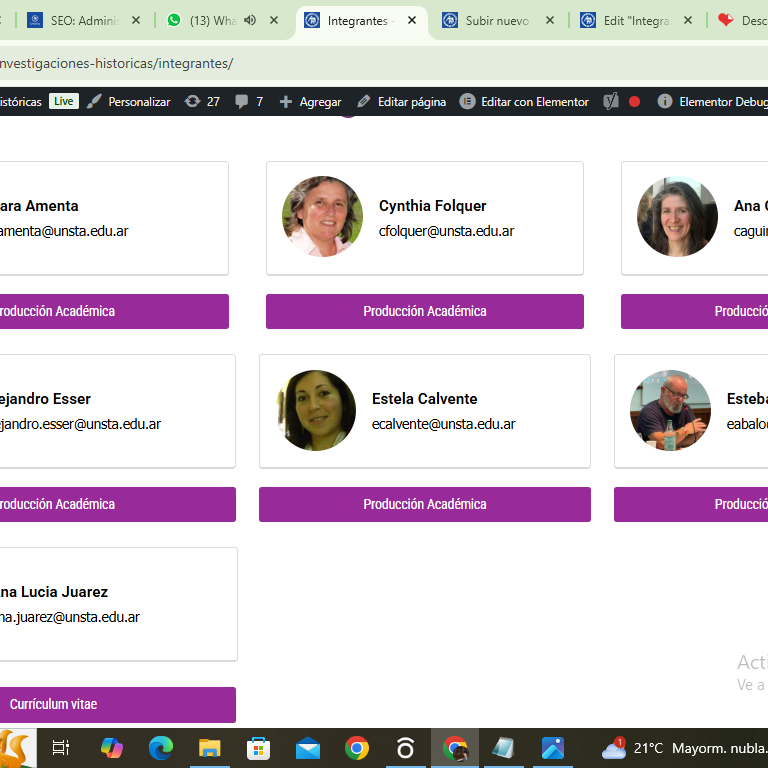Click Producción Académica under Cynthia Folquer

[424, 311]
